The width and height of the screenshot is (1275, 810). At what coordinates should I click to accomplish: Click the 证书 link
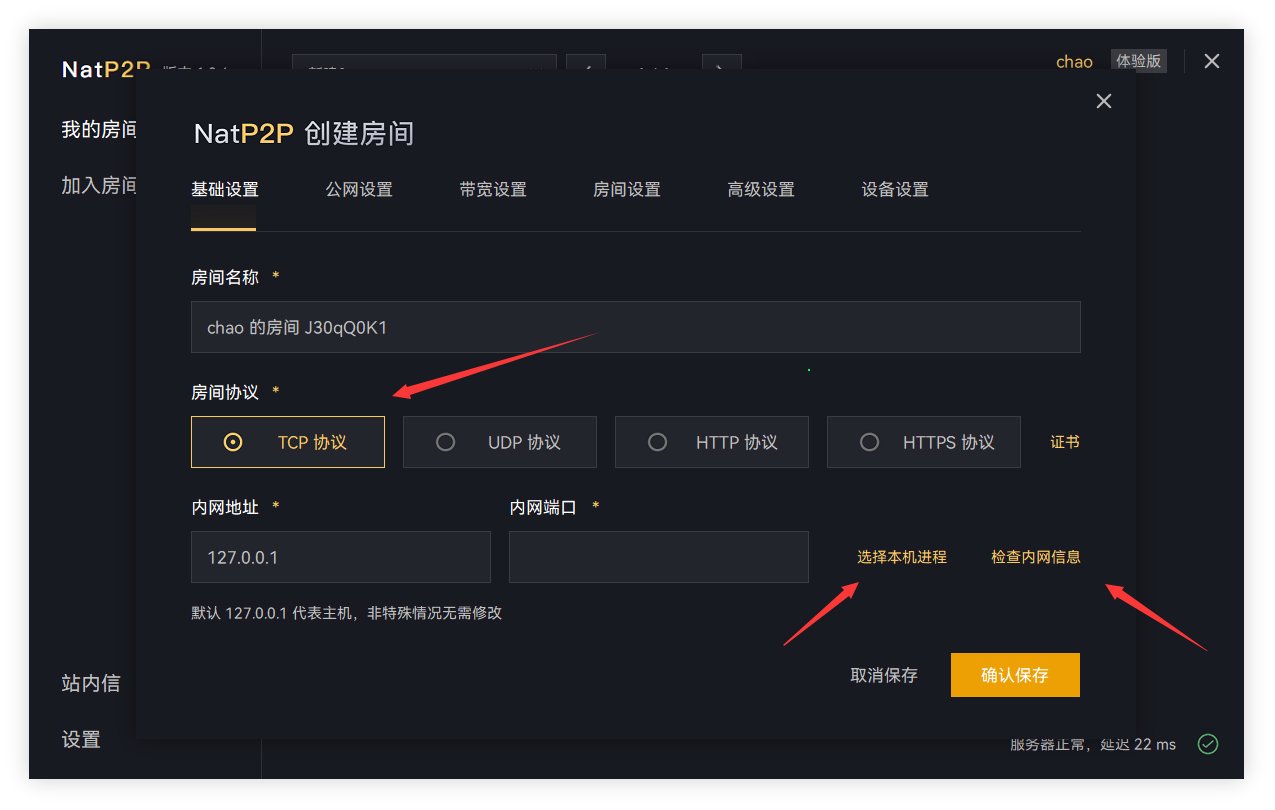1065,442
